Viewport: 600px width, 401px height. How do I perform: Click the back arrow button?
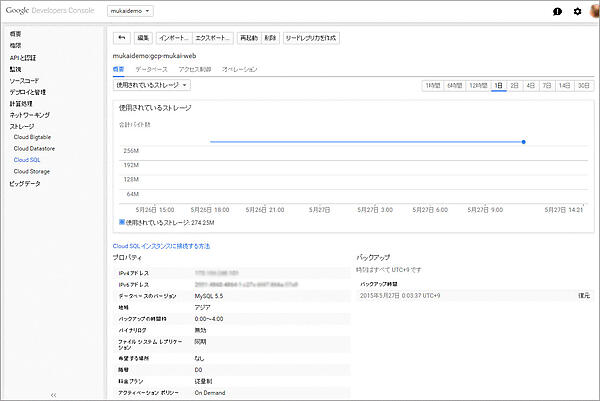[x=122, y=37]
